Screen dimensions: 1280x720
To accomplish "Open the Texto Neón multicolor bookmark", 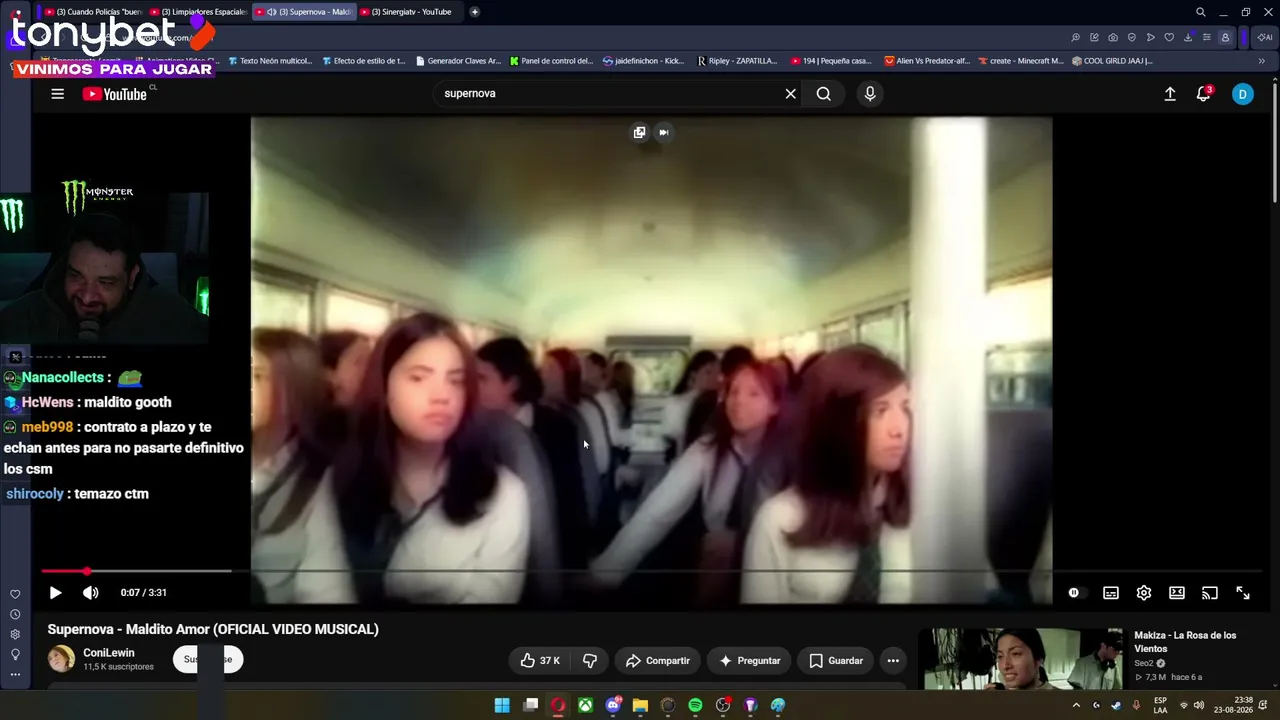I will (270, 61).
